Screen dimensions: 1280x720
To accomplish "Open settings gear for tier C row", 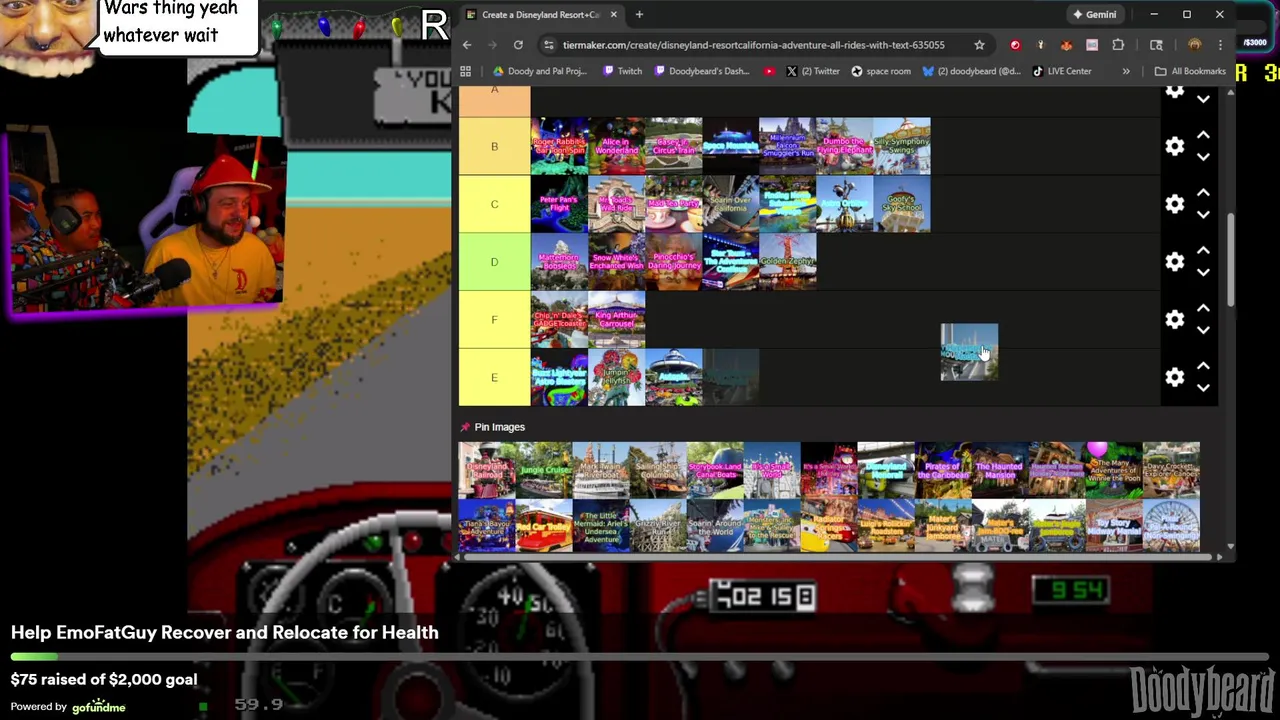I will point(1175,204).
